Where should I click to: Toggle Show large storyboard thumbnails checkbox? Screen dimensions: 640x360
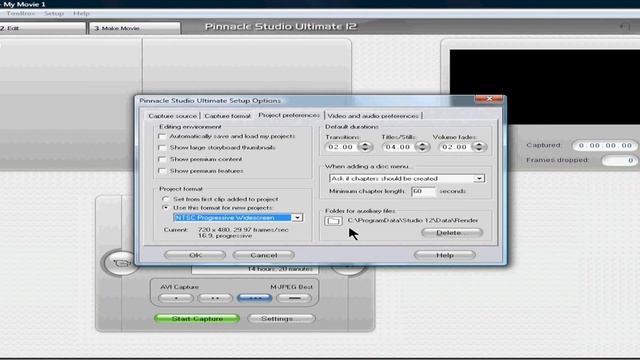(162, 148)
